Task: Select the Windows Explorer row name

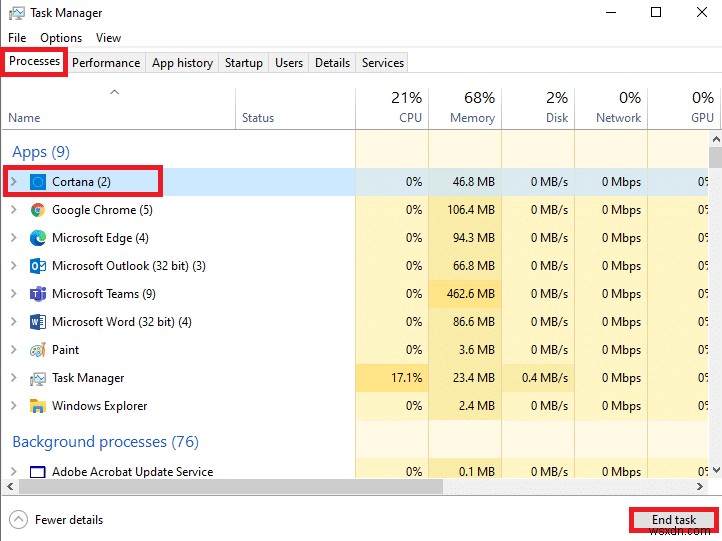Action: [x=99, y=406]
